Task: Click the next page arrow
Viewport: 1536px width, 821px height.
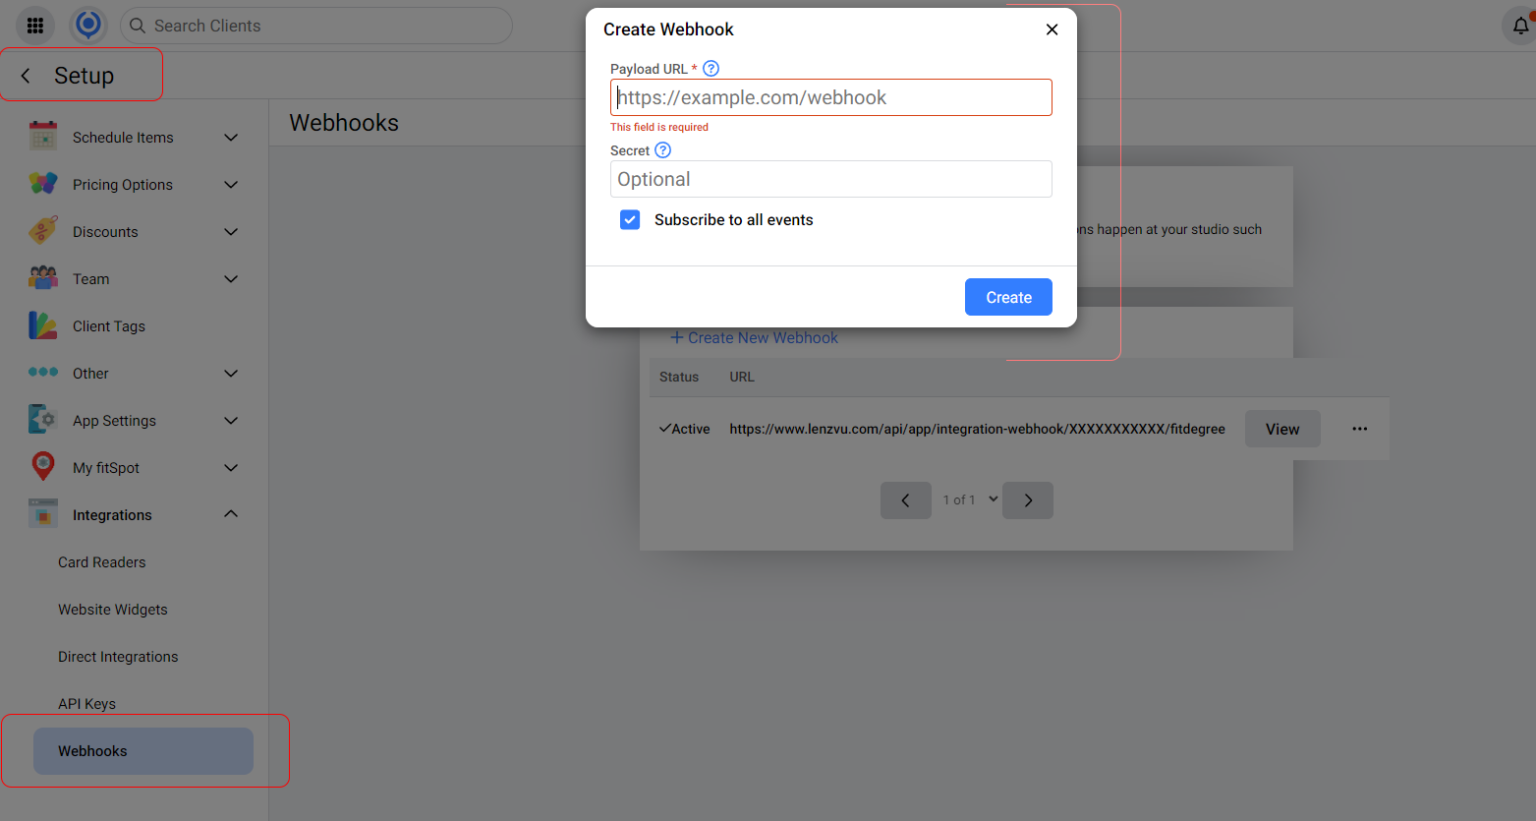Action: pos(1027,500)
